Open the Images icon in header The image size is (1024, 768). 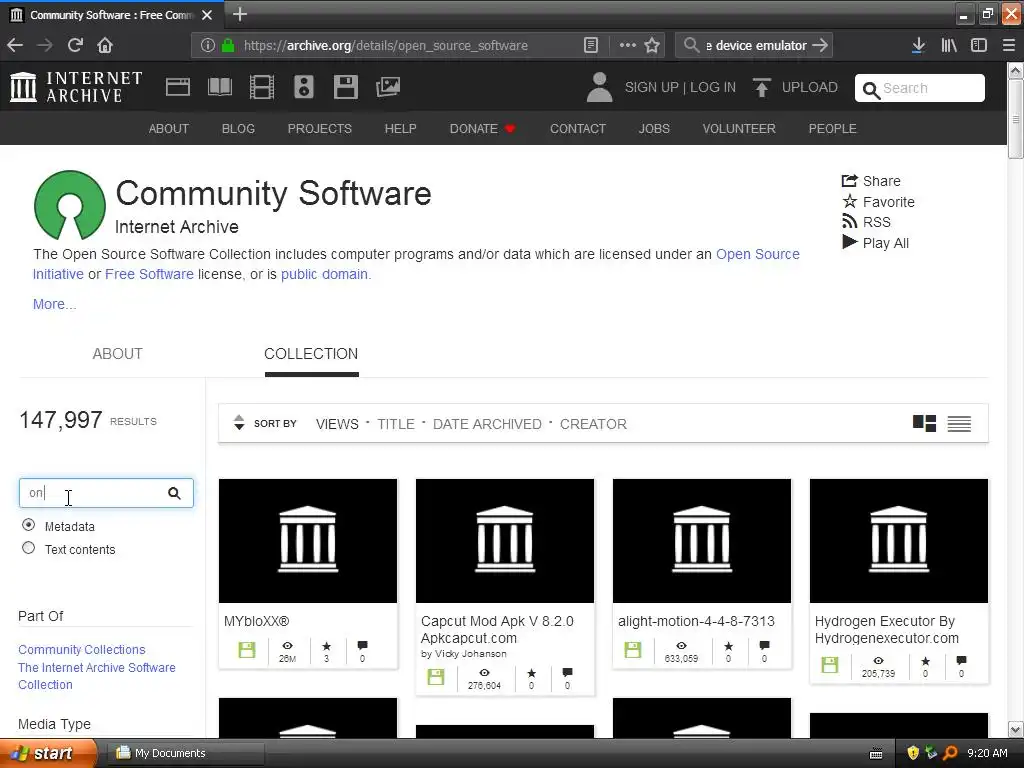pos(388,87)
